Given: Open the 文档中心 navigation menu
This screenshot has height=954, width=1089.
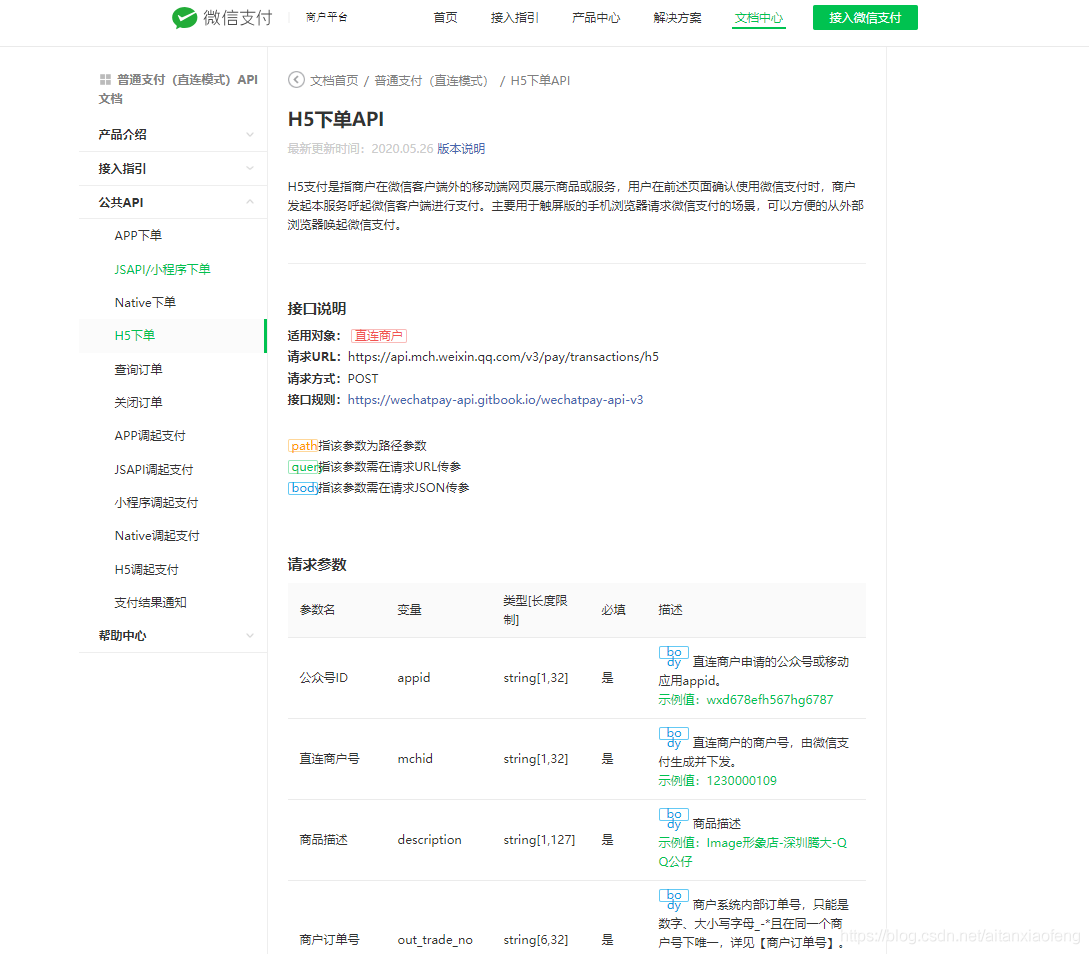Looking at the screenshot, I should [758, 17].
